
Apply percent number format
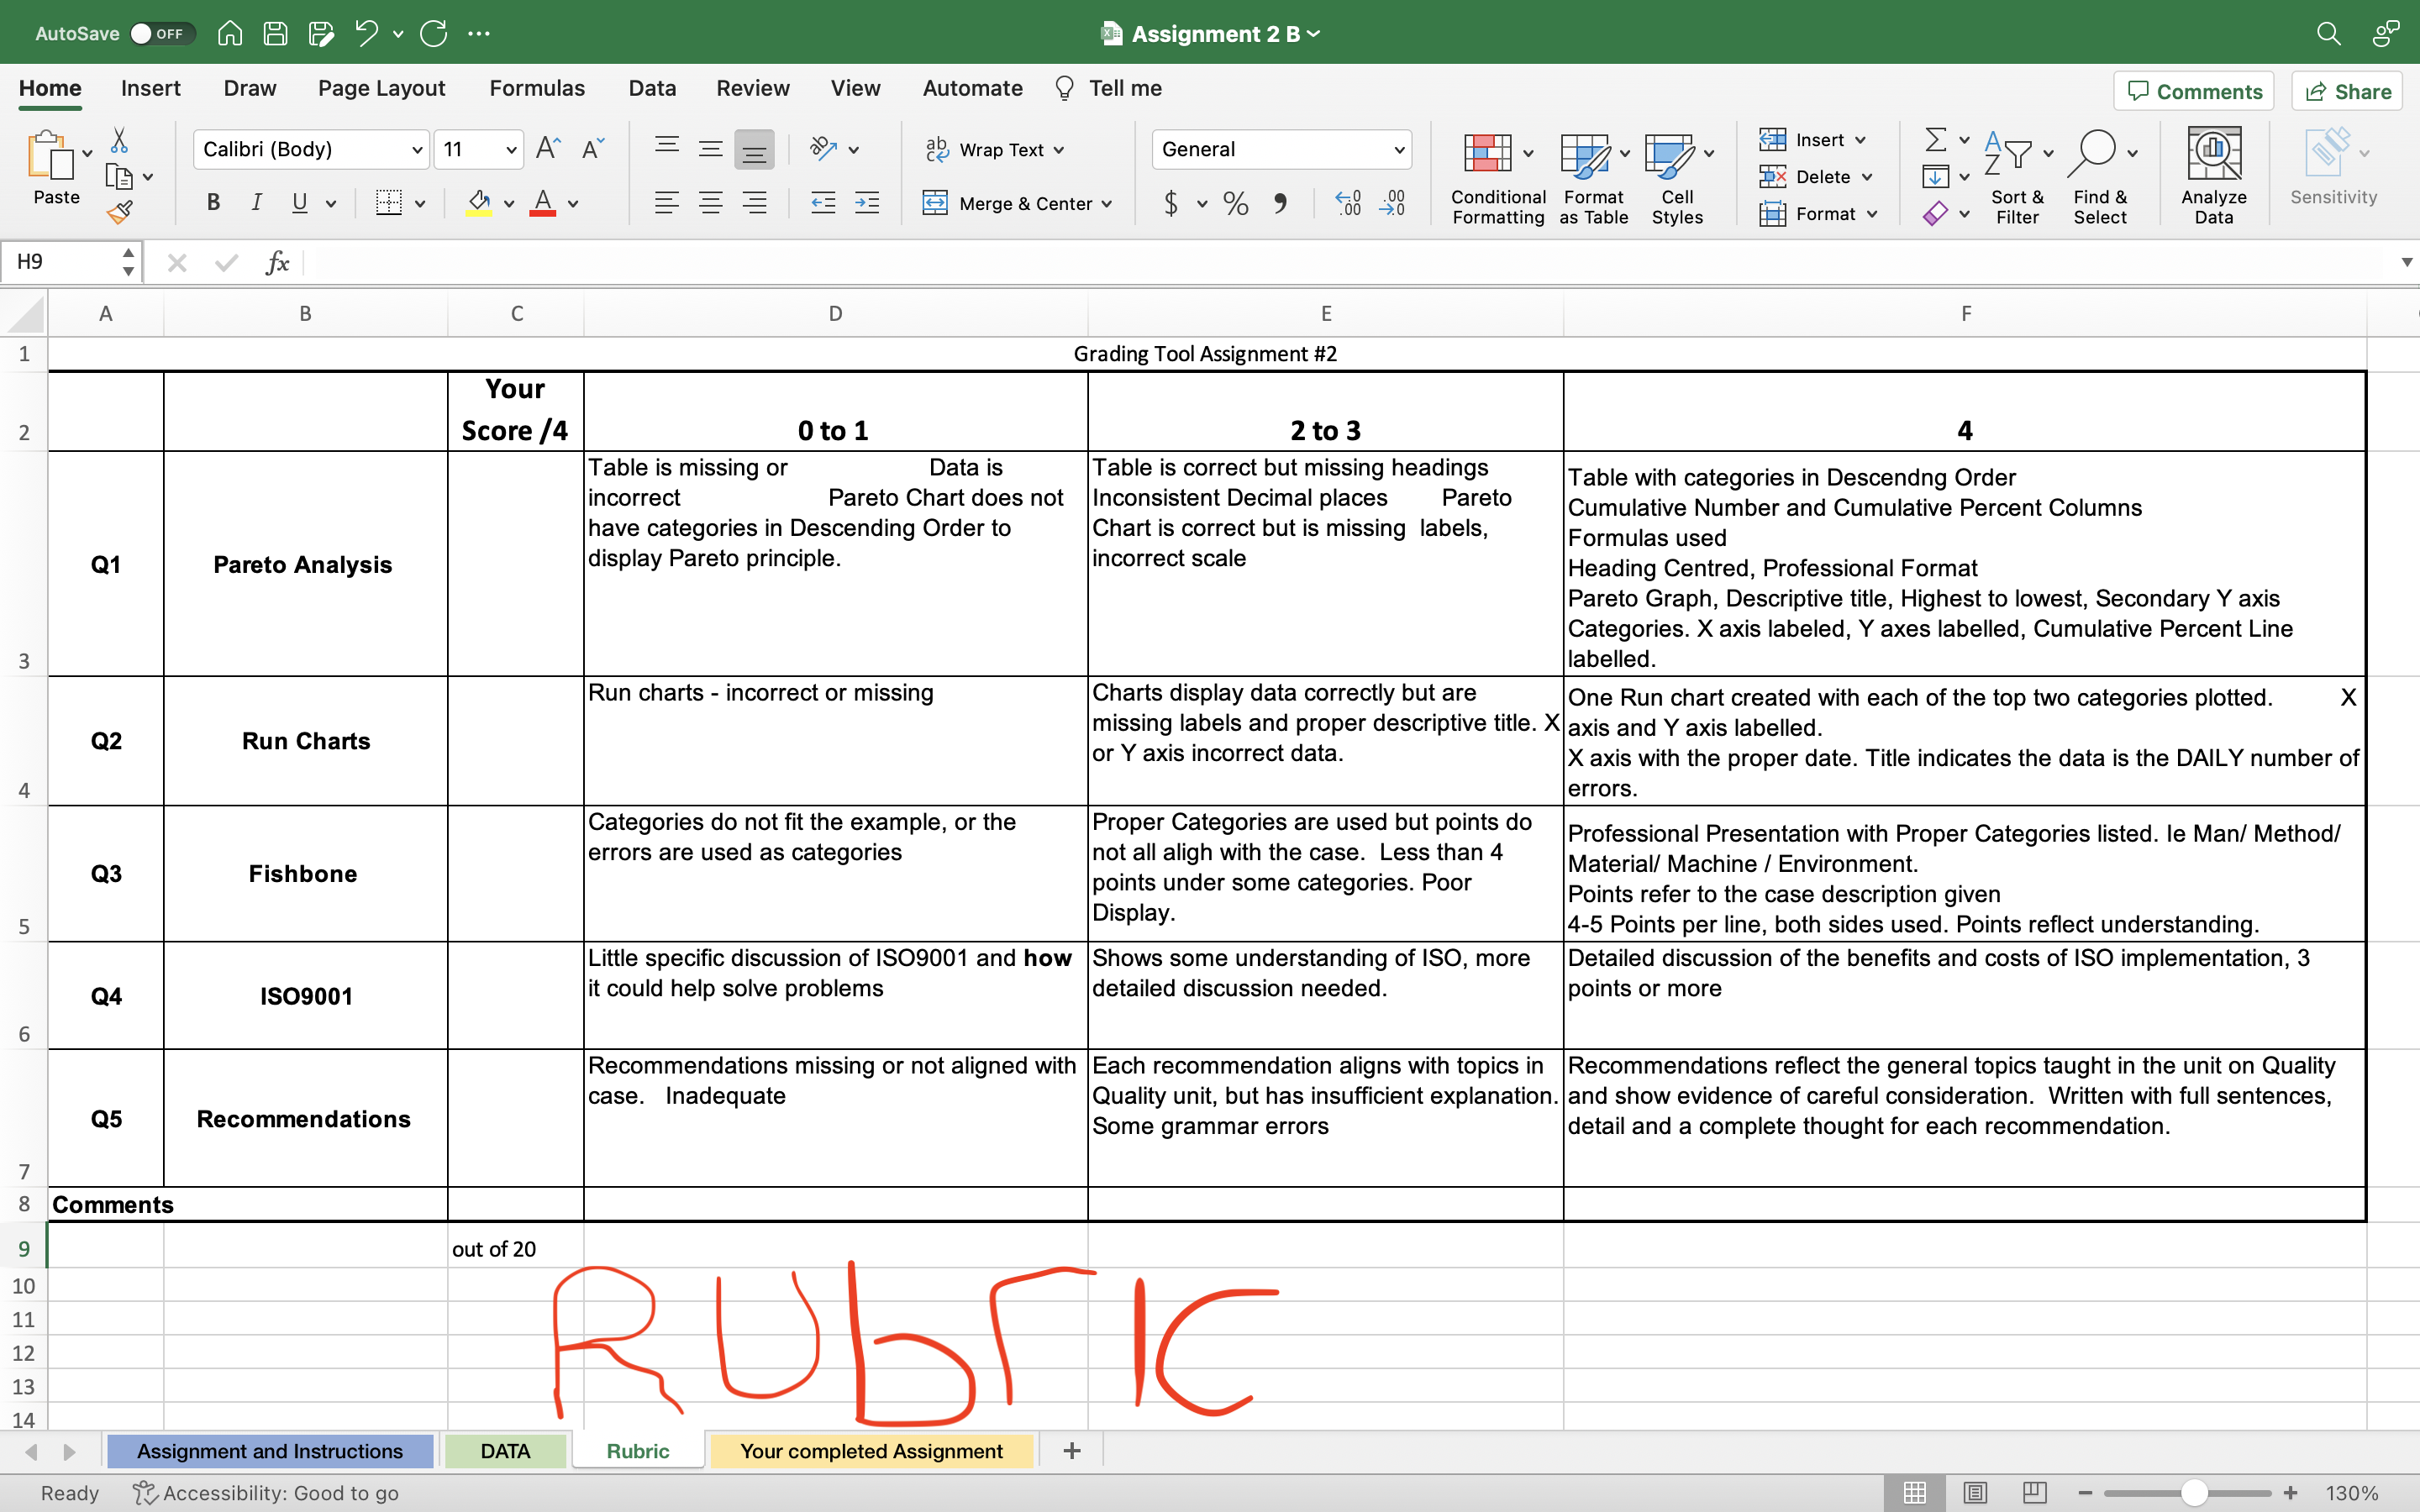[1235, 203]
